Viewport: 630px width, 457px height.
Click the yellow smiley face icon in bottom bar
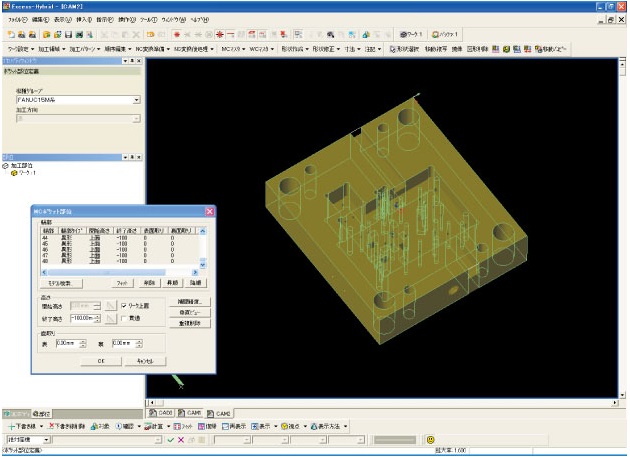[x=431, y=439]
